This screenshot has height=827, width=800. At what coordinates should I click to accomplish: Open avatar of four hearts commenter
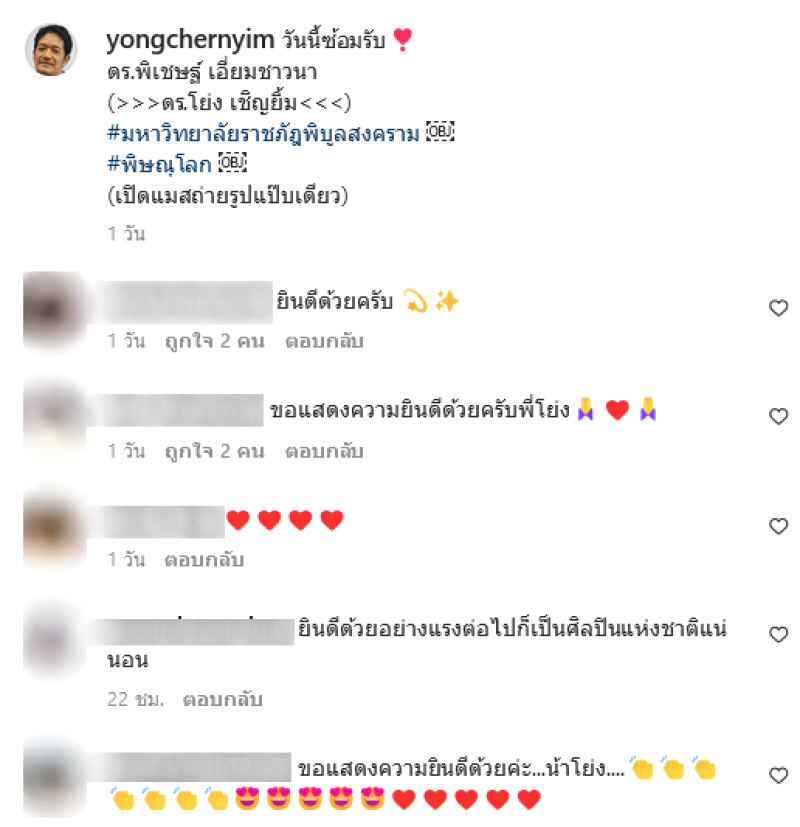54,527
